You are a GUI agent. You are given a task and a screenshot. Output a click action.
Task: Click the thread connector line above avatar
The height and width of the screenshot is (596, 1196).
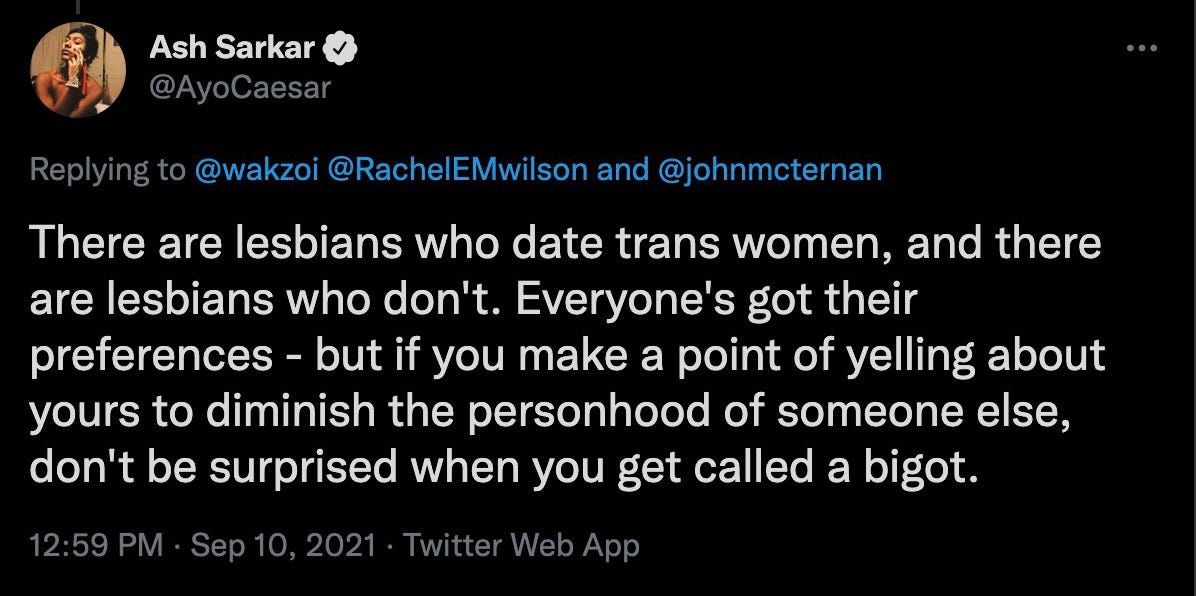point(78,6)
